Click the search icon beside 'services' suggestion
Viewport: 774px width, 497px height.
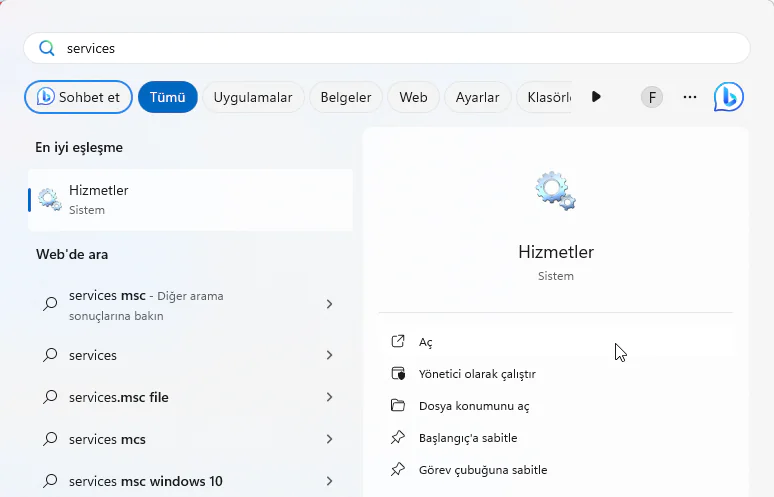click(x=50, y=355)
